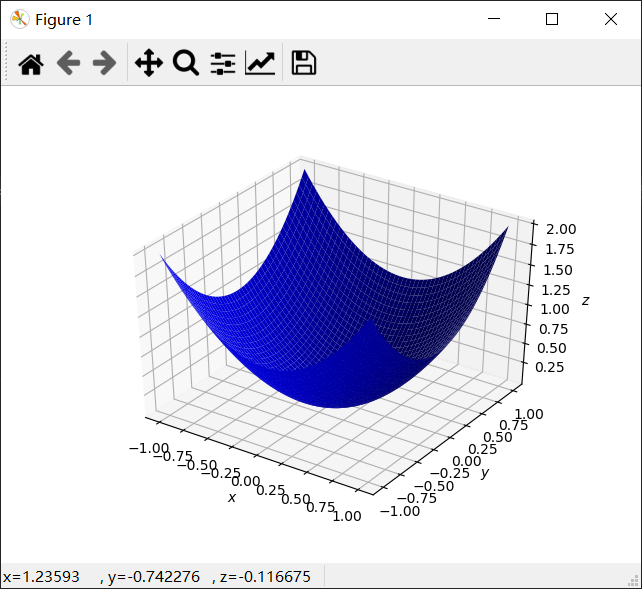Click the y axis label
This screenshot has height=589, width=642.
pyautogui.click(x=485, y=473)
